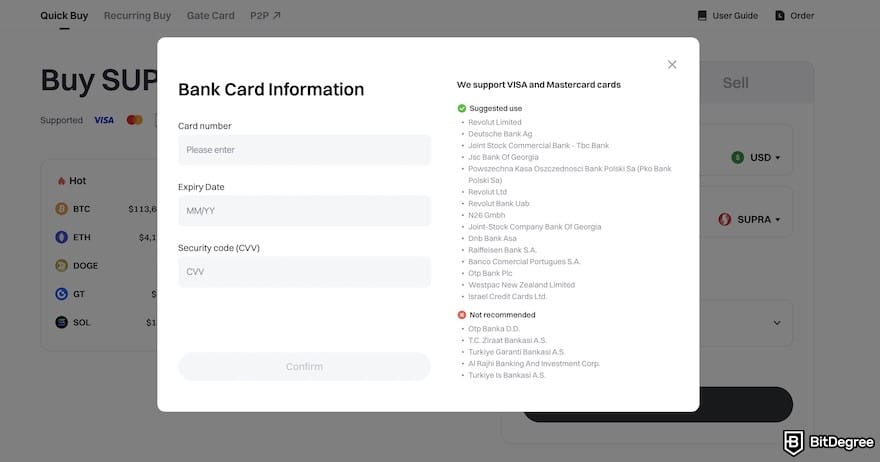Viewport: 880px width, 462px height.
Task: Click 'Otp Bank Plc' entry
Action: pos(490,273)
